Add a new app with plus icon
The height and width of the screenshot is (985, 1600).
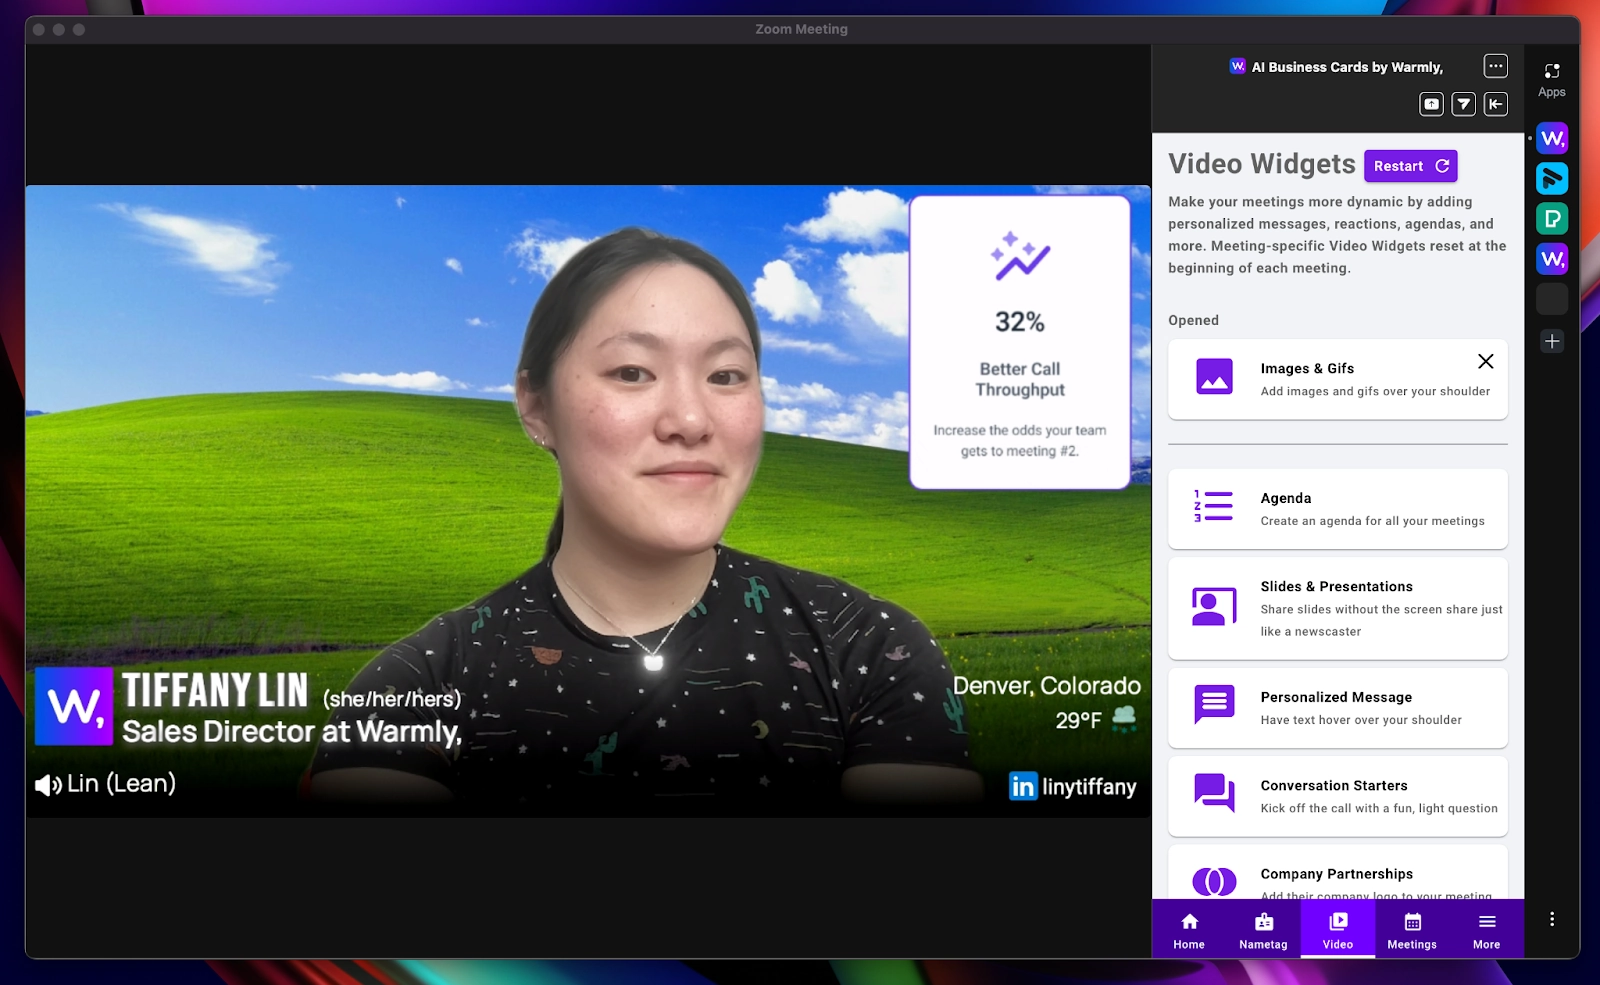click(1552, 341)
